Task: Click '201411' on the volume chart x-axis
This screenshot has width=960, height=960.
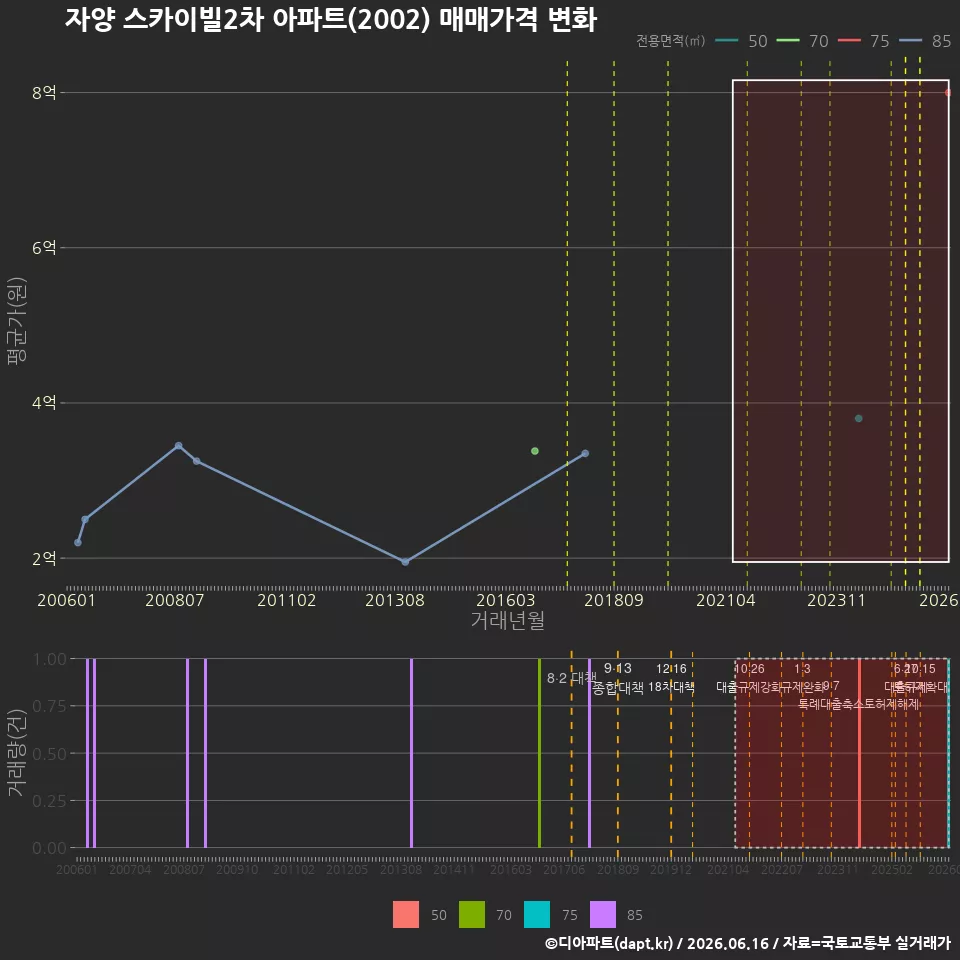Action: point(454,869)
